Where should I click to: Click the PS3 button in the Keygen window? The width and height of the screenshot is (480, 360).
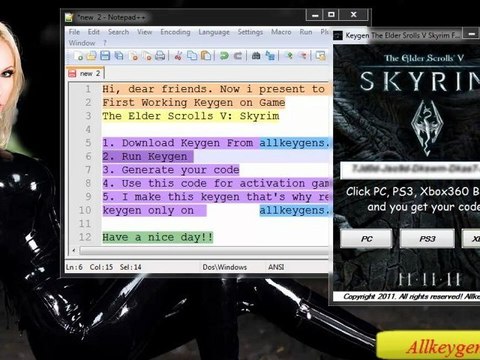(x=427, y=239)
